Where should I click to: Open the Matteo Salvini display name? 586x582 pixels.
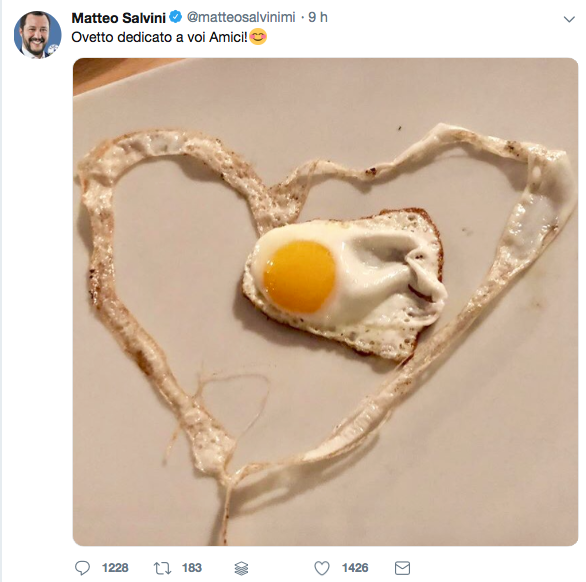tap(118, 18)
